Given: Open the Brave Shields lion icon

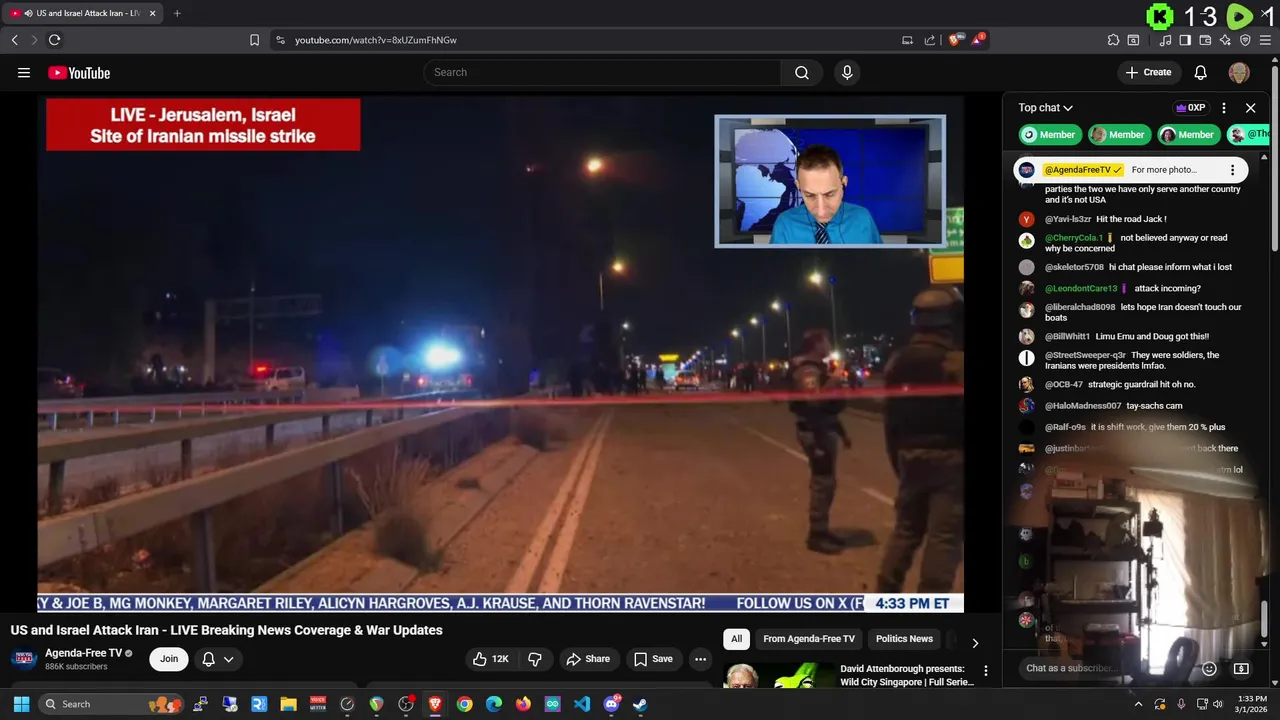Looking at the screenshot, I should (x=955, y=40).
